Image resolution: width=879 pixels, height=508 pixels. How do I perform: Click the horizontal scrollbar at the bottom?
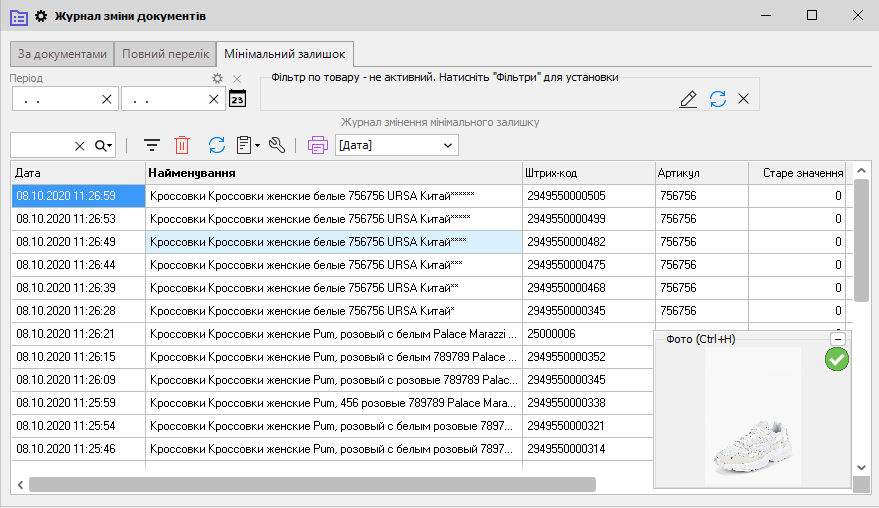[x=312, y=484]
